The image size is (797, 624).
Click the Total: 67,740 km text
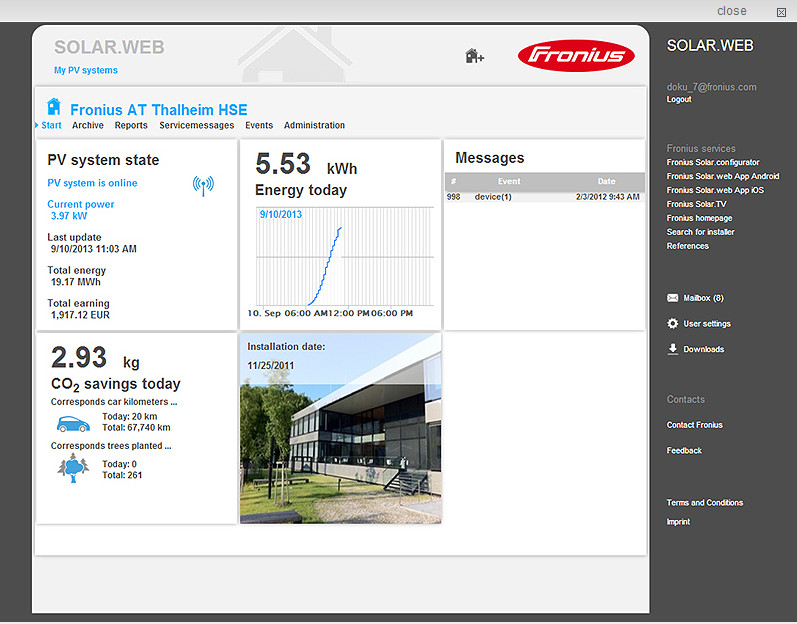click(136, 427)
